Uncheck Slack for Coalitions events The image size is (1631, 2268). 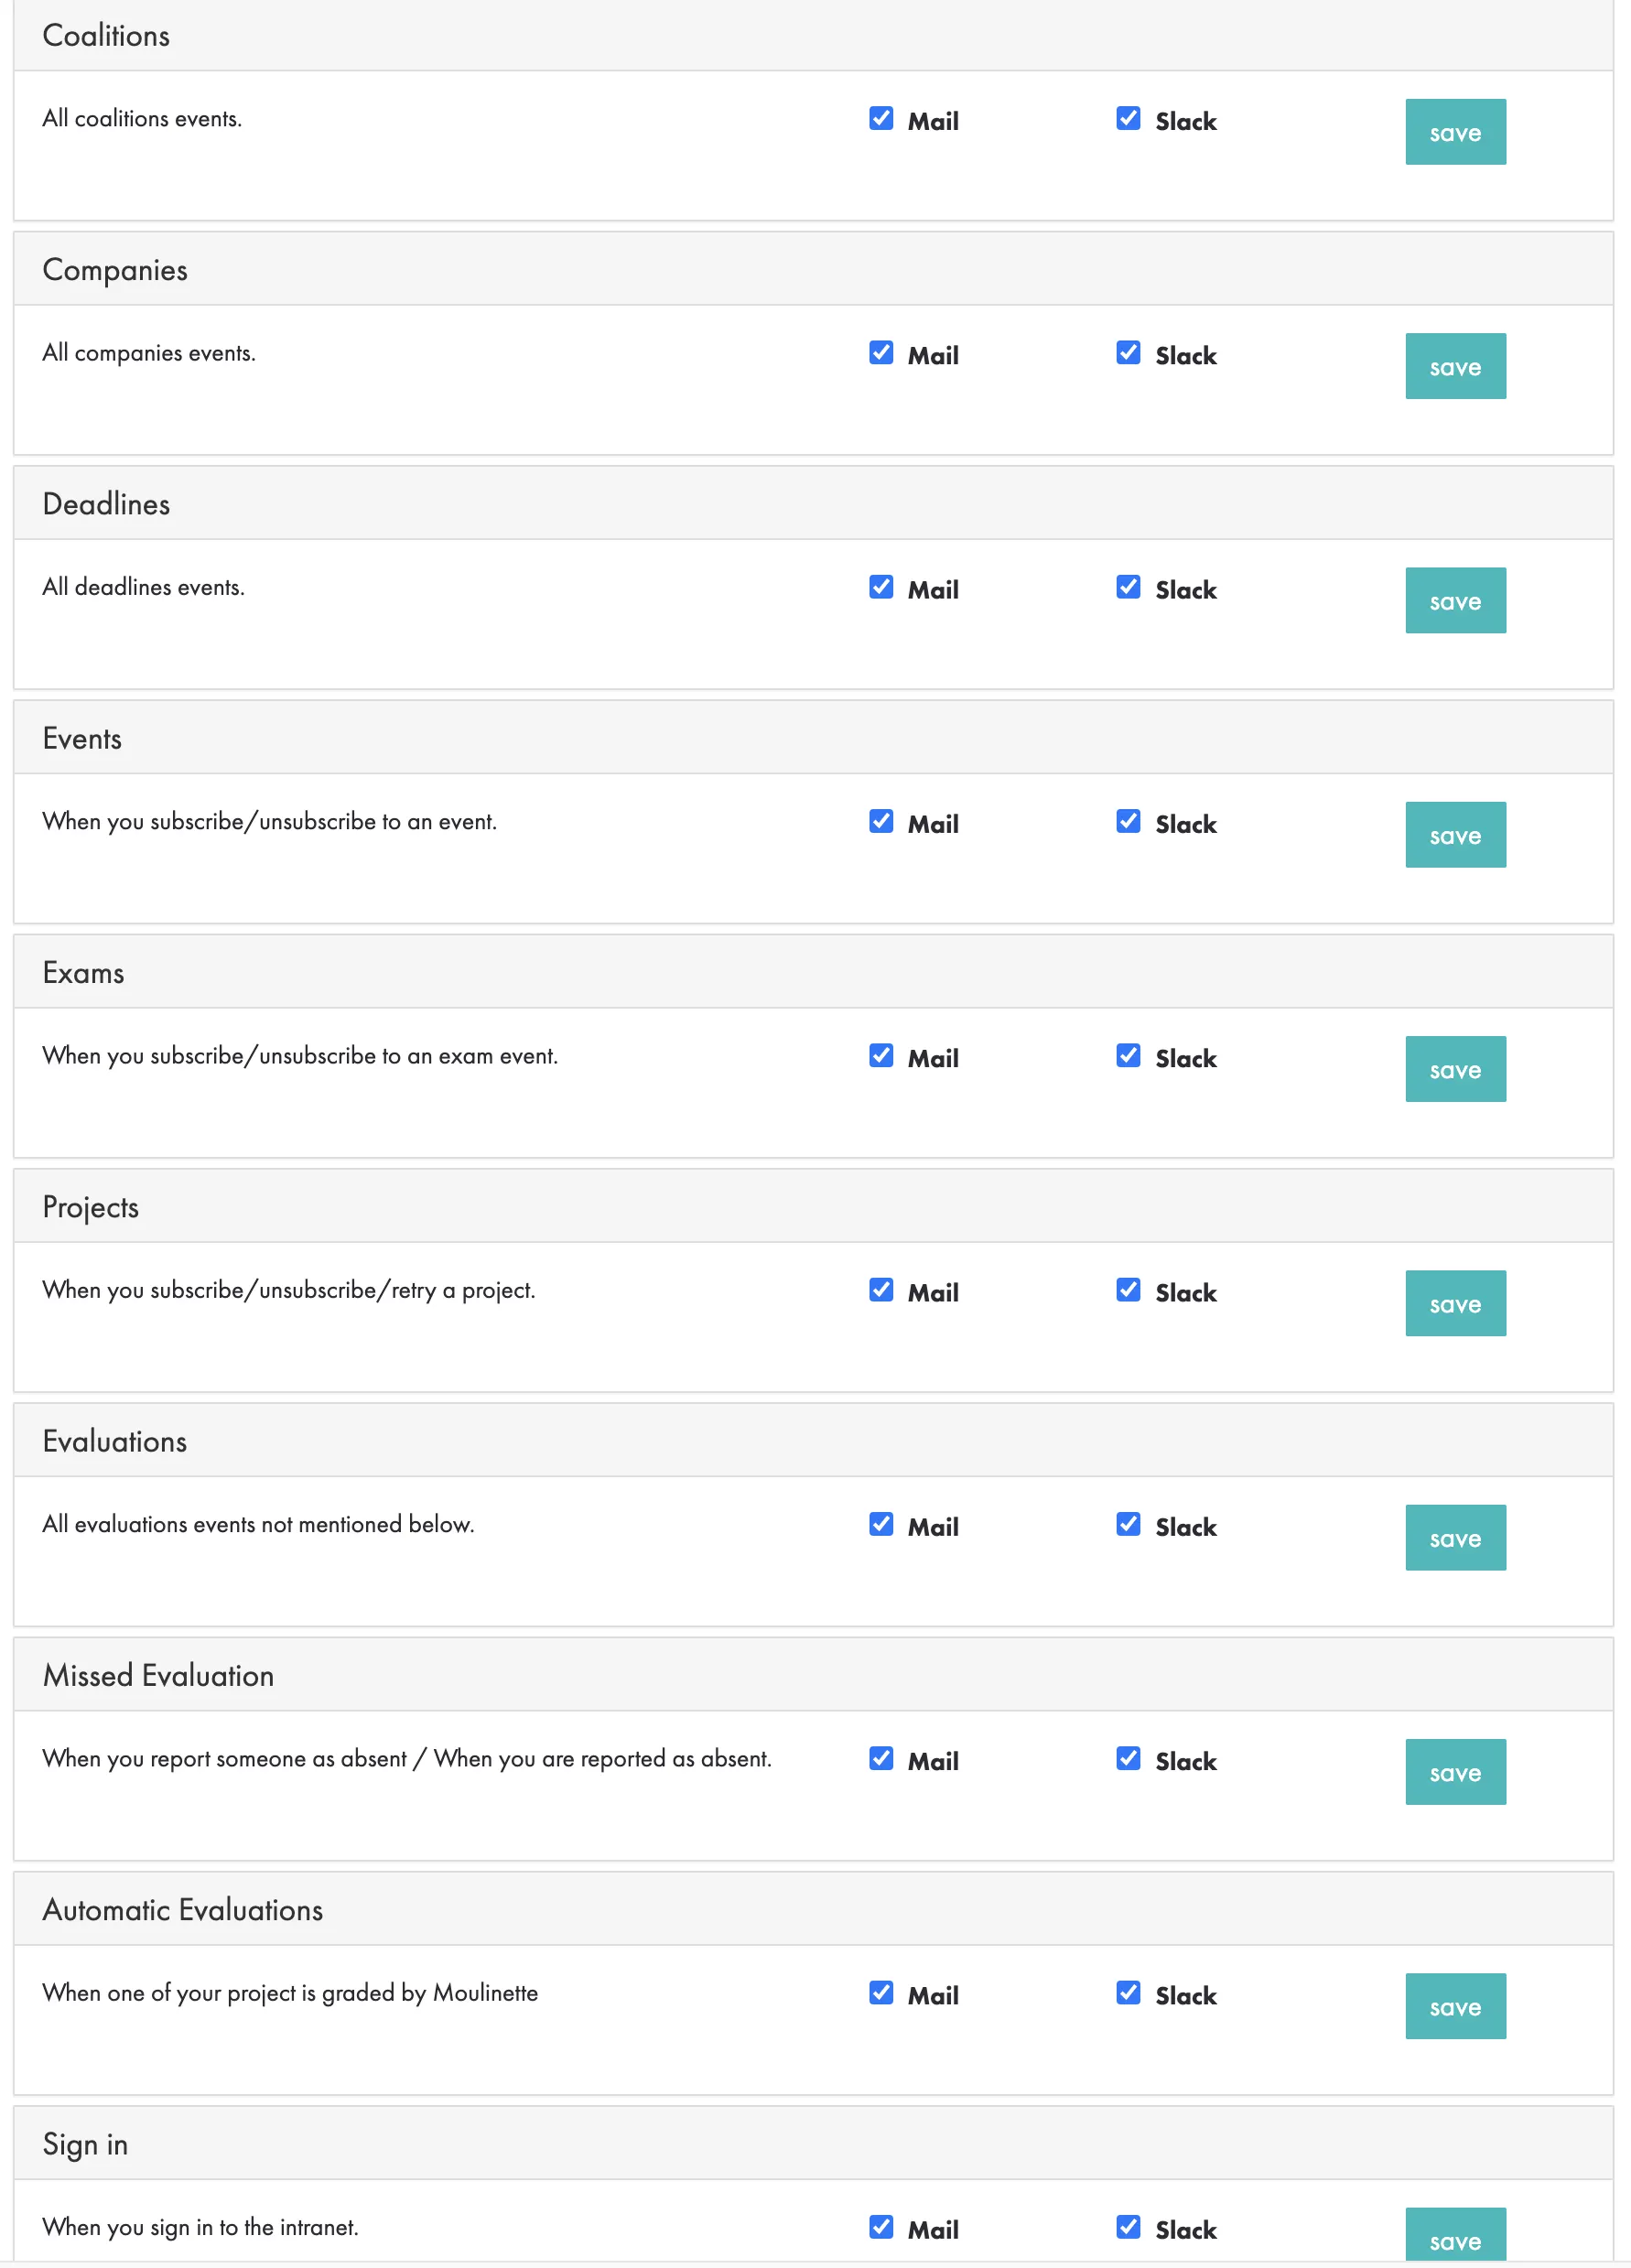(x=1128, y=119)
